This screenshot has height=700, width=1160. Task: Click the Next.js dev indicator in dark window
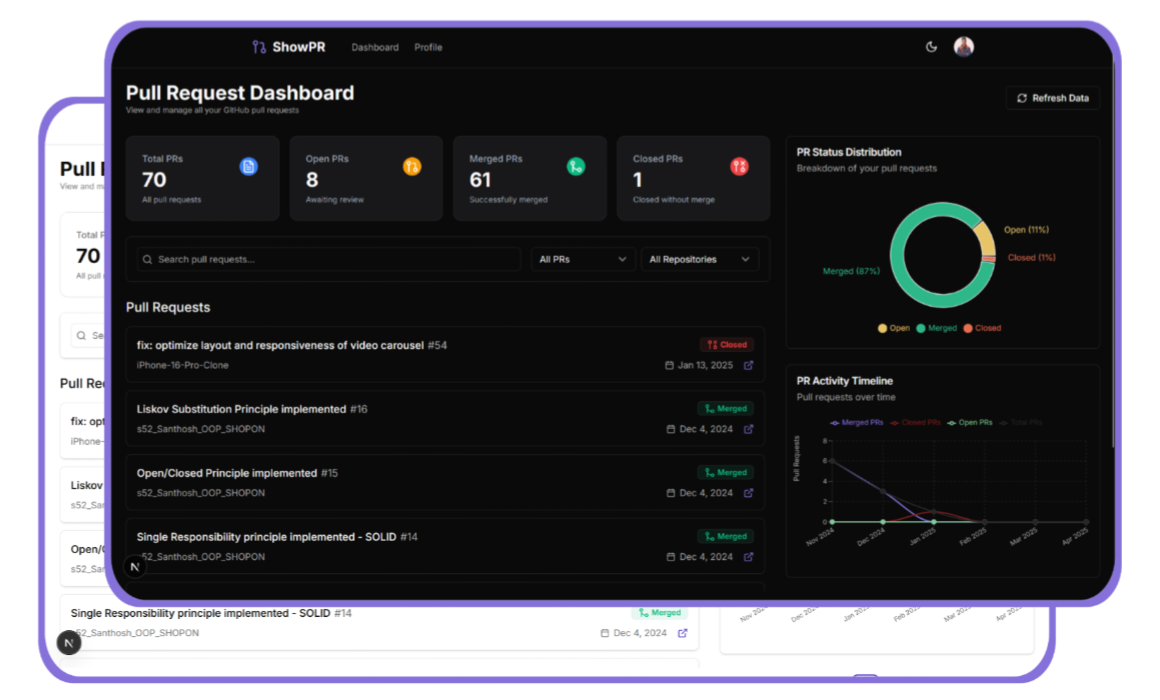pos(135,567)
